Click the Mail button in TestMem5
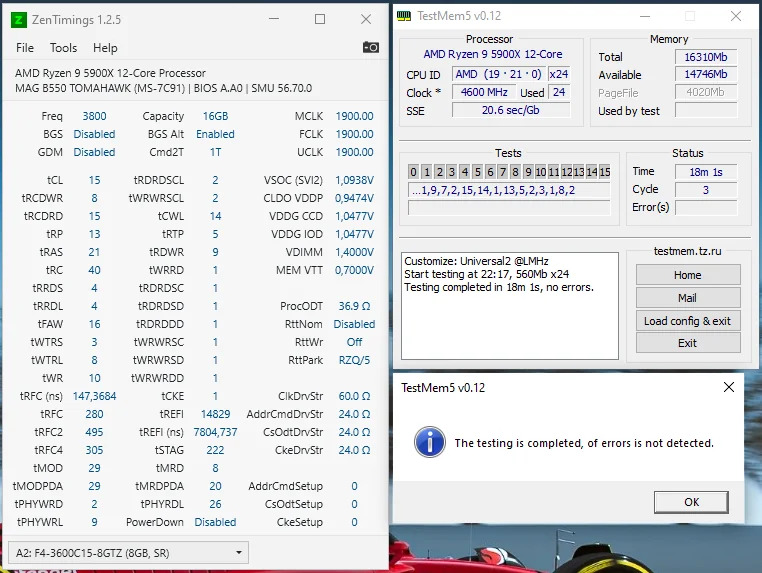 (x=687, y=298)
